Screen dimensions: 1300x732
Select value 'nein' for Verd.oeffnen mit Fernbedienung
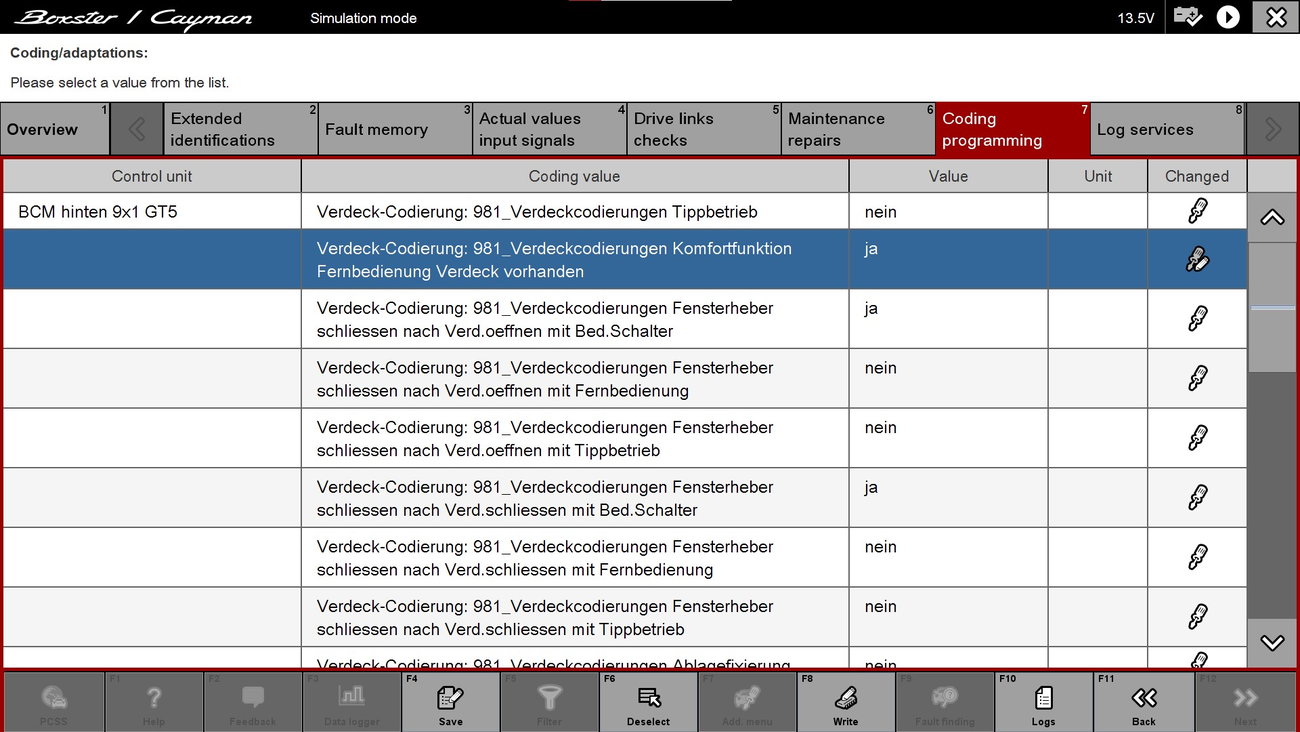[x=947, y=379]
